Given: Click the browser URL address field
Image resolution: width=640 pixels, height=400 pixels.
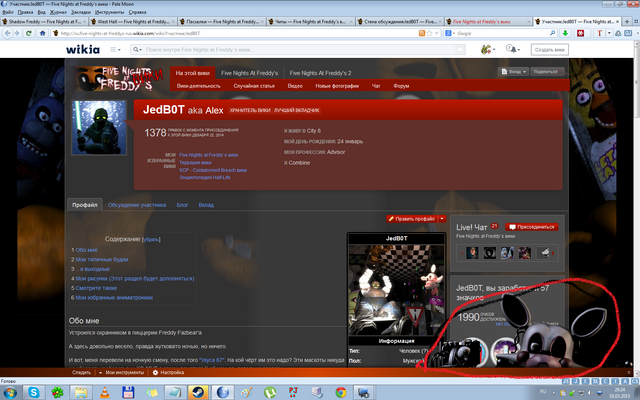Looking at the screenshot, I should point(239,33).
